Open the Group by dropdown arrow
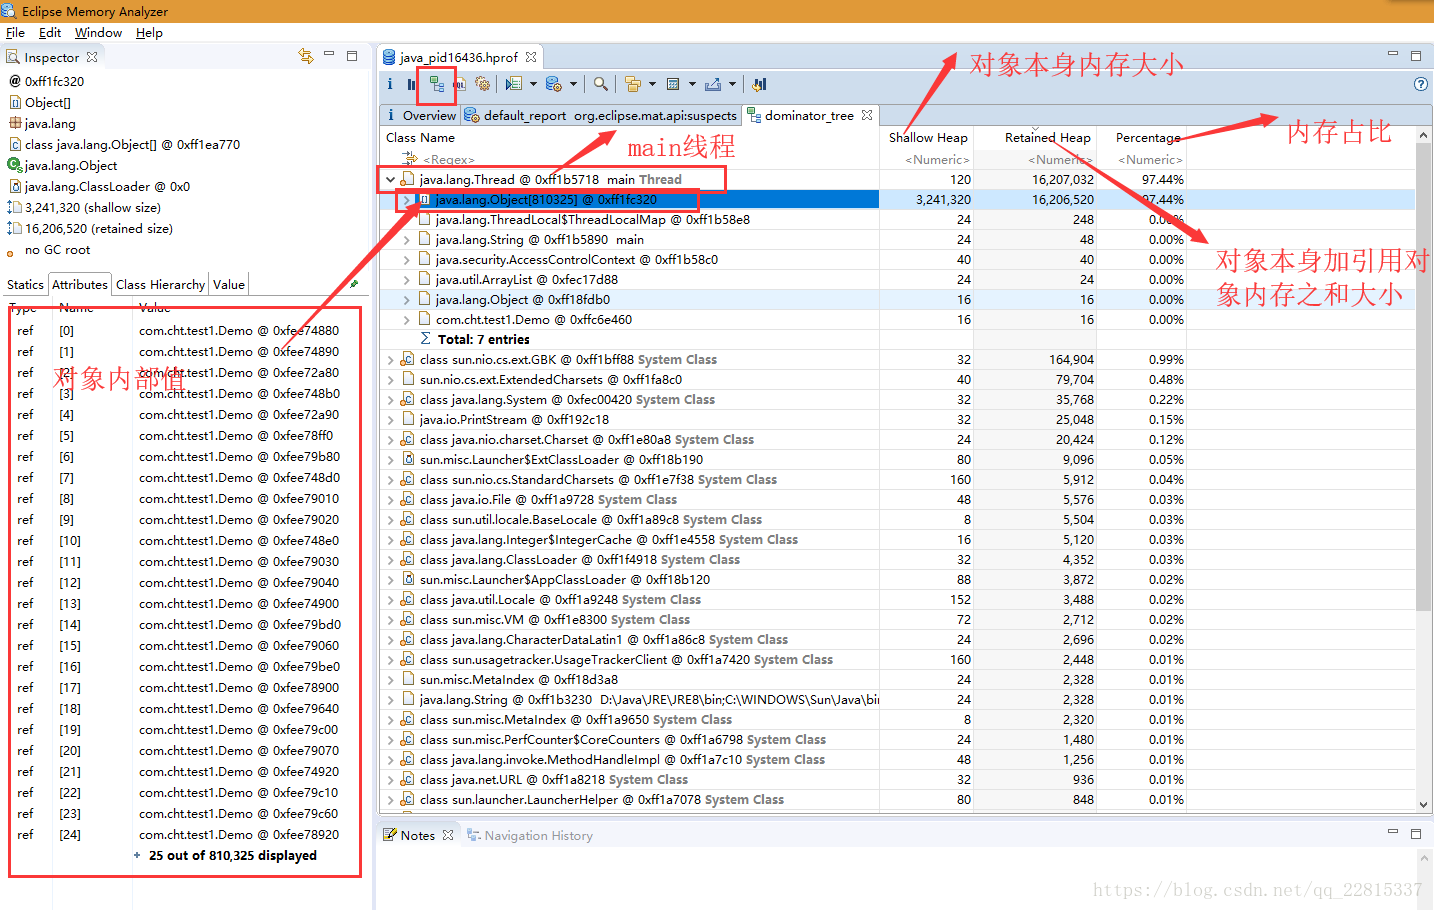The width and height of the screenshot is (1434, 910). click(x=652, y=84)
